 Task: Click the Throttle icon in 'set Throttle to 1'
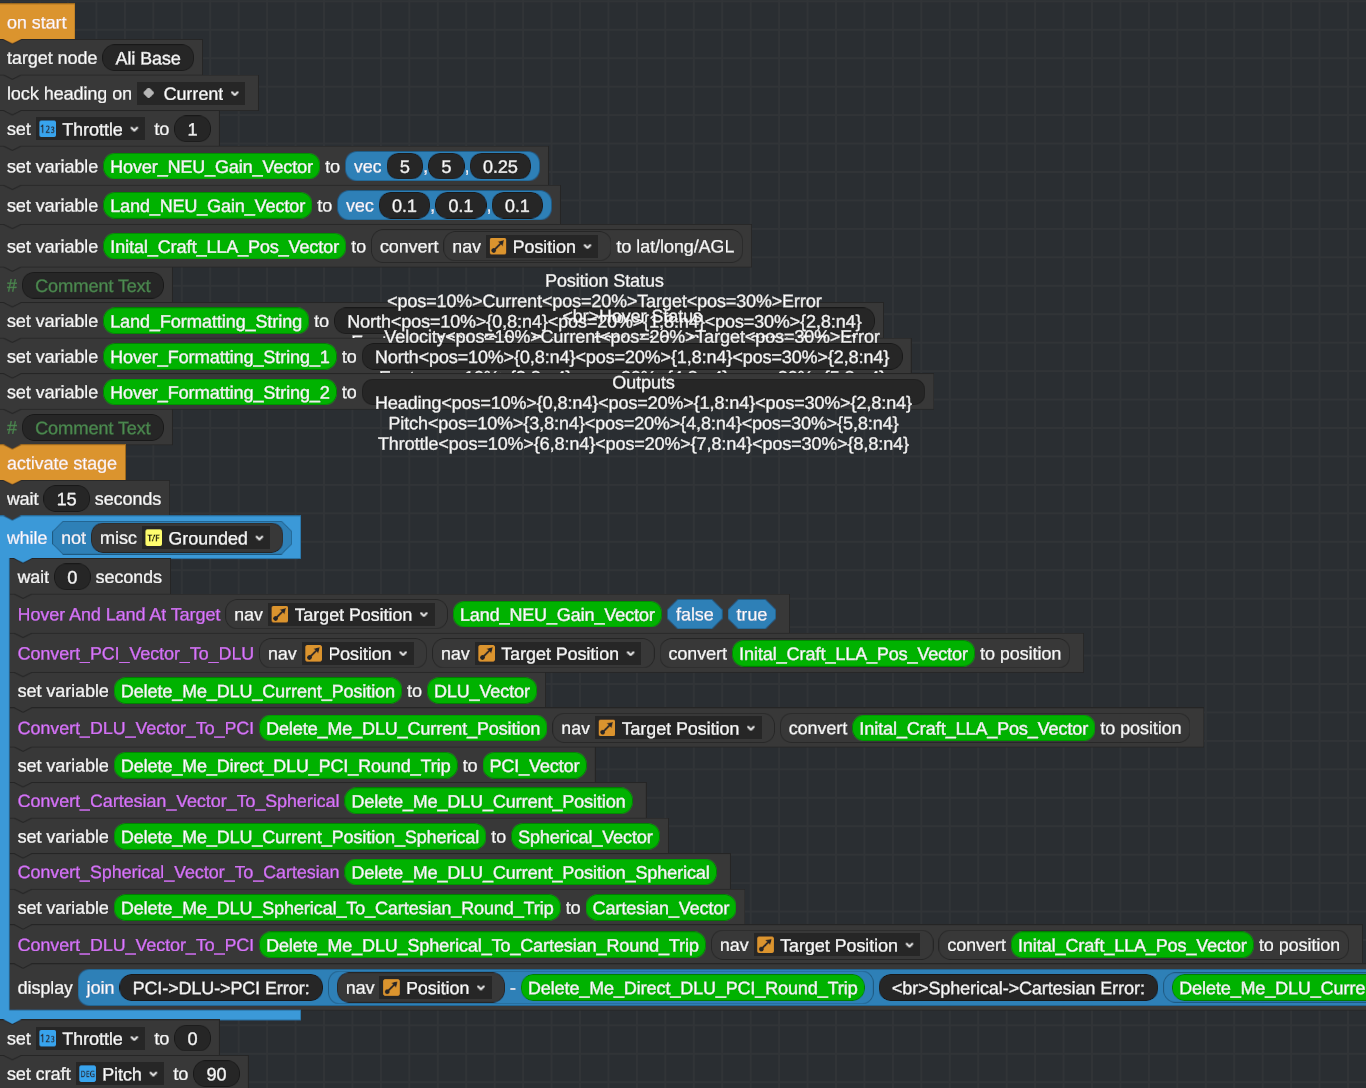[x=47, y=129]
